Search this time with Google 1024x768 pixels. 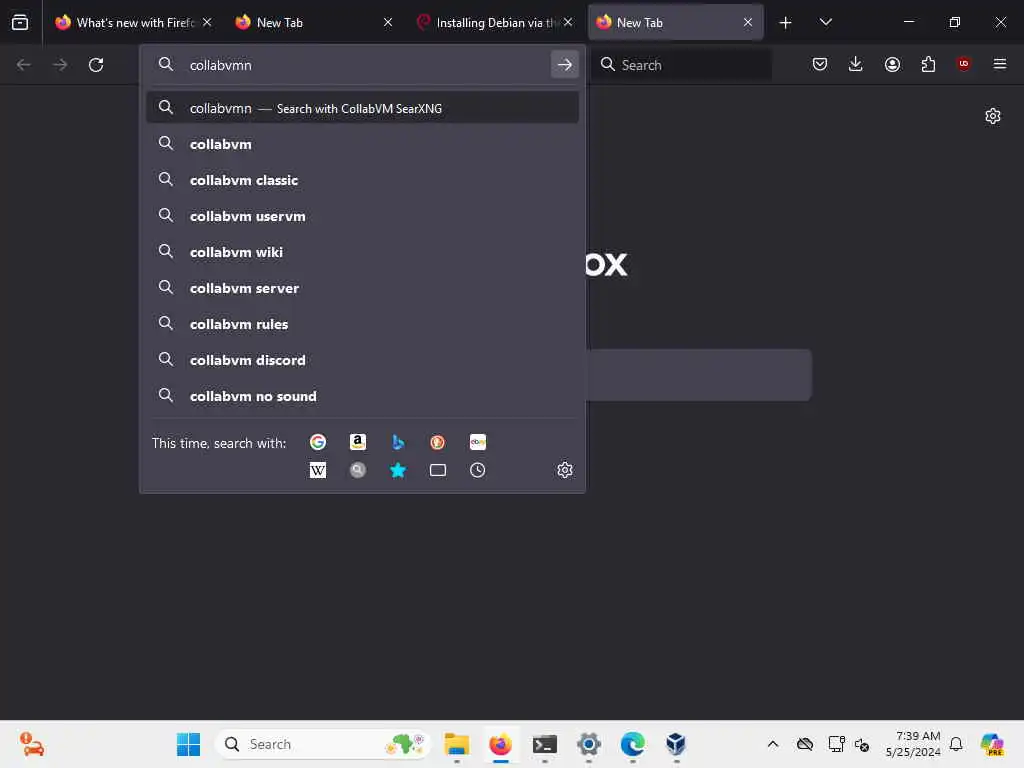click(x=318, y=442)
